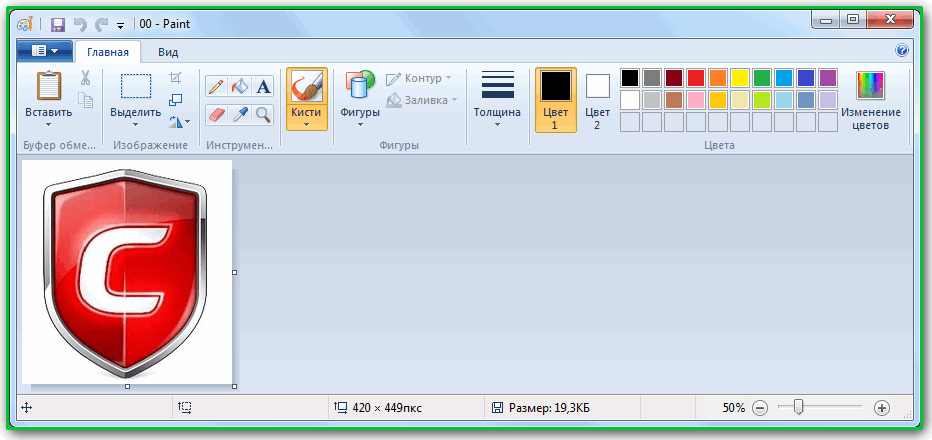Click the rectangular selection icon above Выделить
Viewport: 932px width, 440px height.
click(136, 86)
